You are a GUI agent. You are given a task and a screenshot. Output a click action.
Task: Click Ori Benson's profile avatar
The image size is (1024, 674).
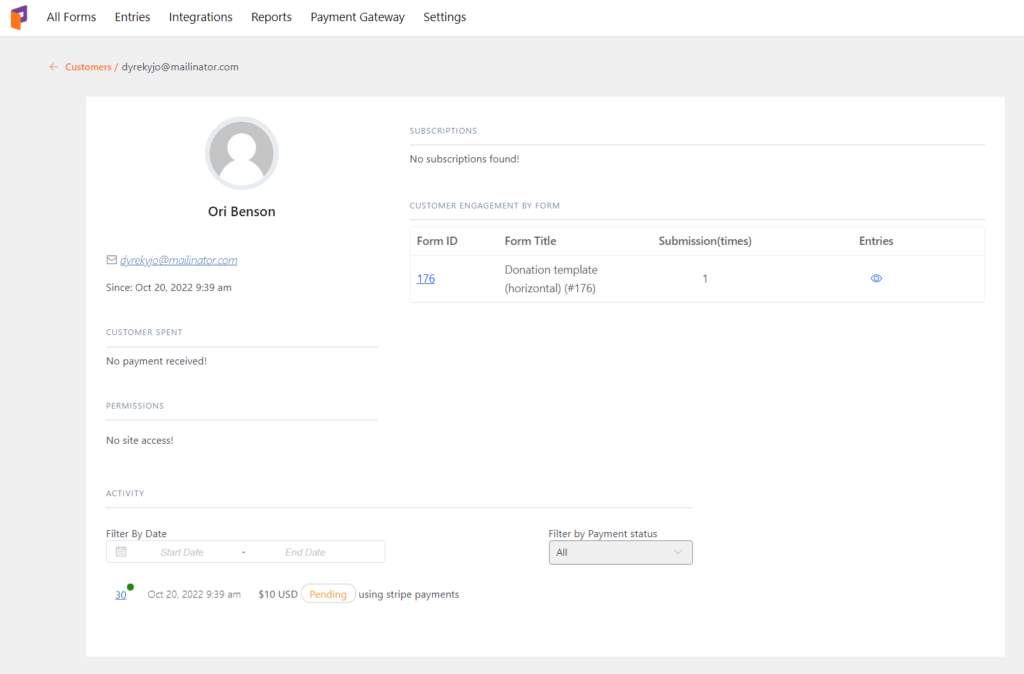pos(242,153)
